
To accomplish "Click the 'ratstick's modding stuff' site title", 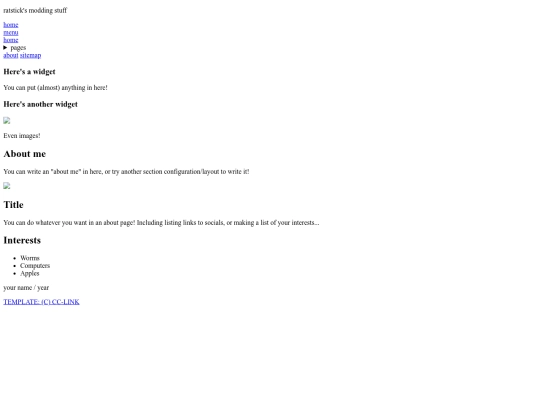I will [x=35, y=10].
